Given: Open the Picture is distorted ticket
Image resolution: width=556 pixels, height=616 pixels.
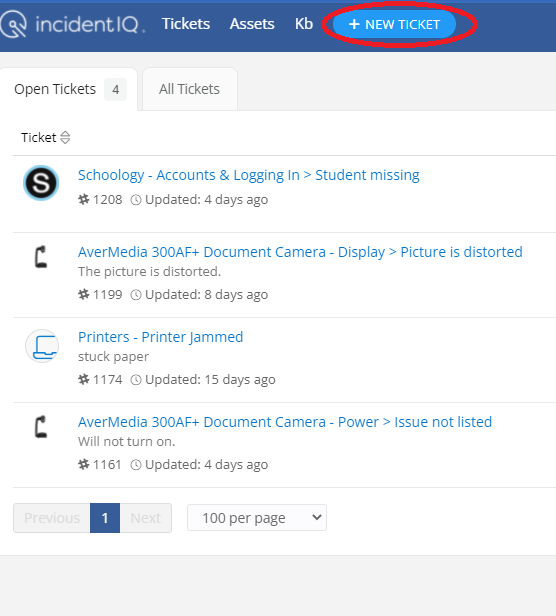Looking at the screenshot, I should [300, 252].
